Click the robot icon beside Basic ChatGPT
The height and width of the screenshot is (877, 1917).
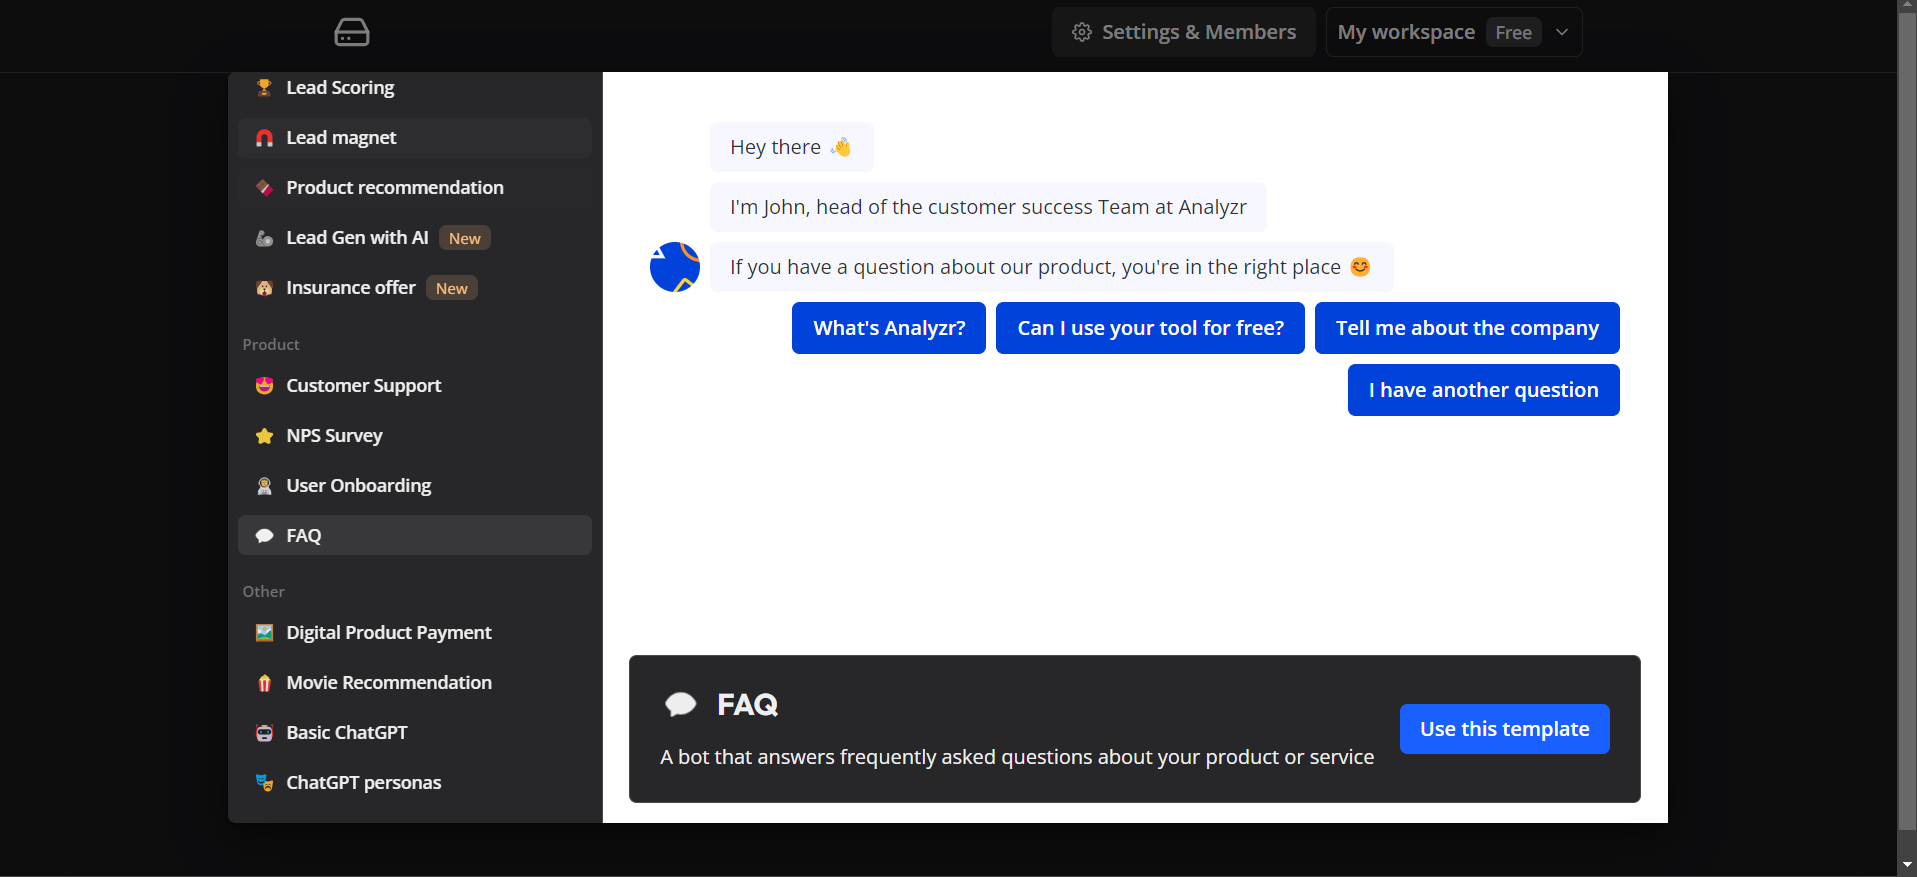pos(264,733)
